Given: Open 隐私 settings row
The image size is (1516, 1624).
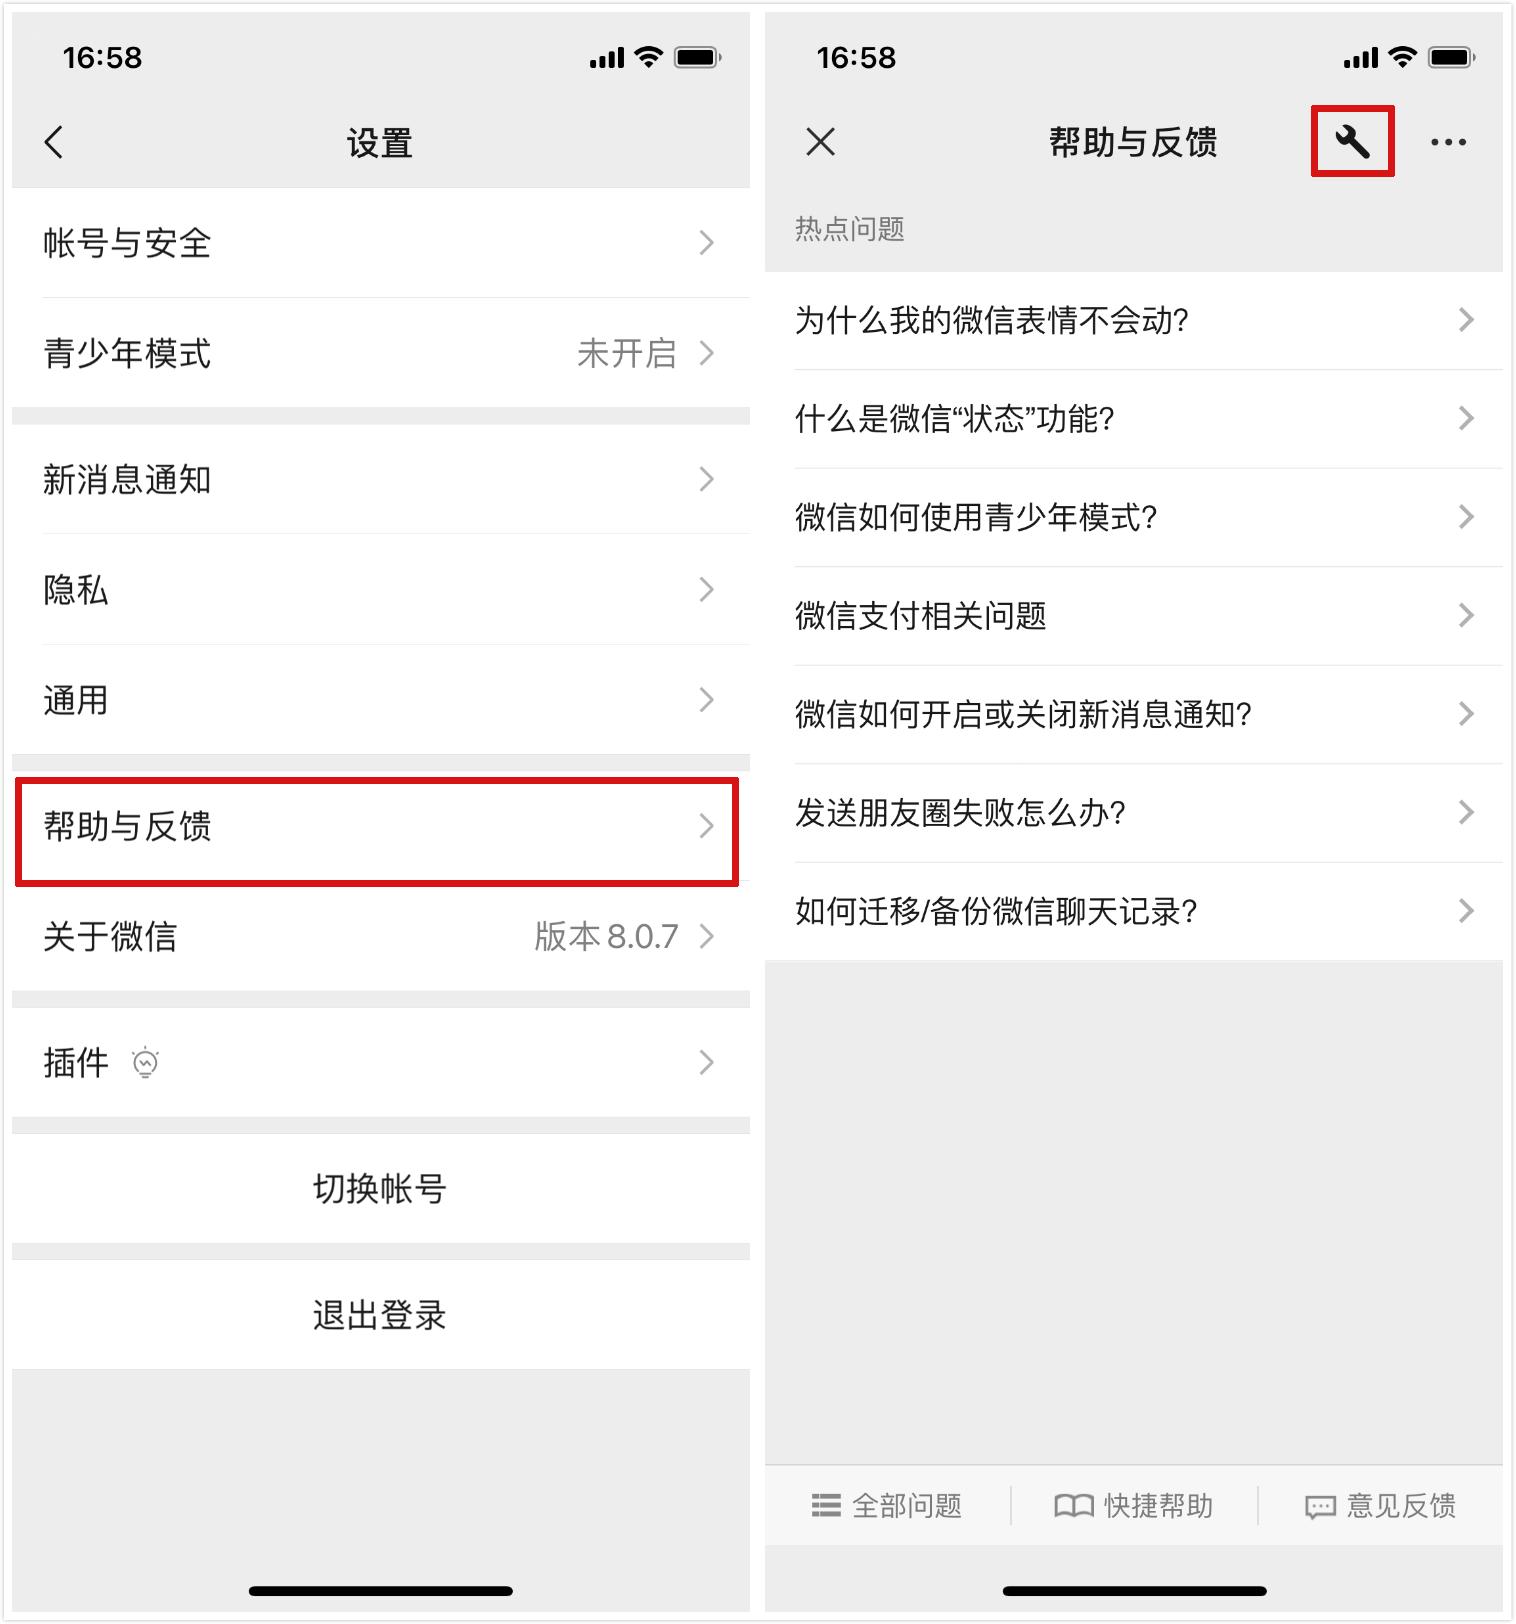Looking at the screenshot, I should point(381,589).
